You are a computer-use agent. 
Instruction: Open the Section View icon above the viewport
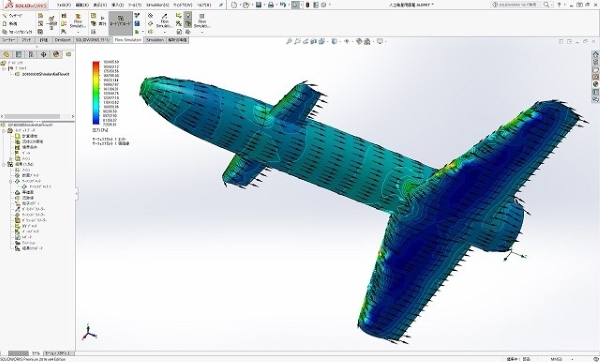(314, 41)
